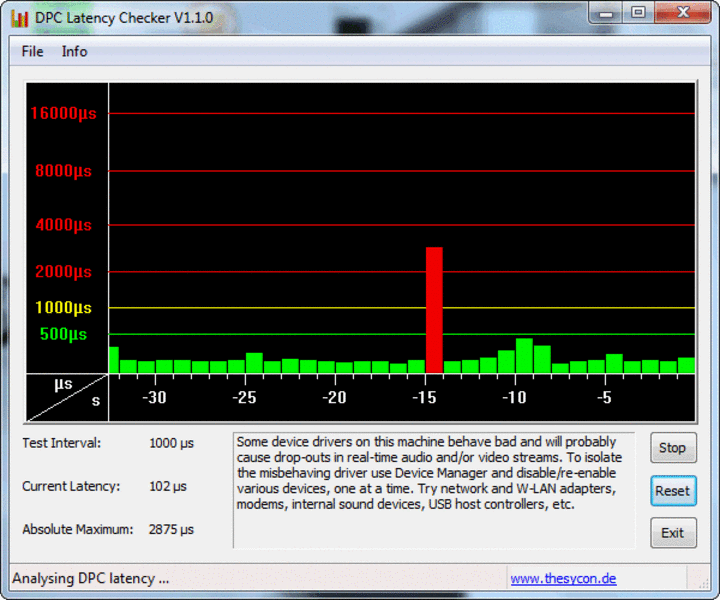Click the 2000µs axis label
This screenshot has height=600, width=720.
point(63,272)
